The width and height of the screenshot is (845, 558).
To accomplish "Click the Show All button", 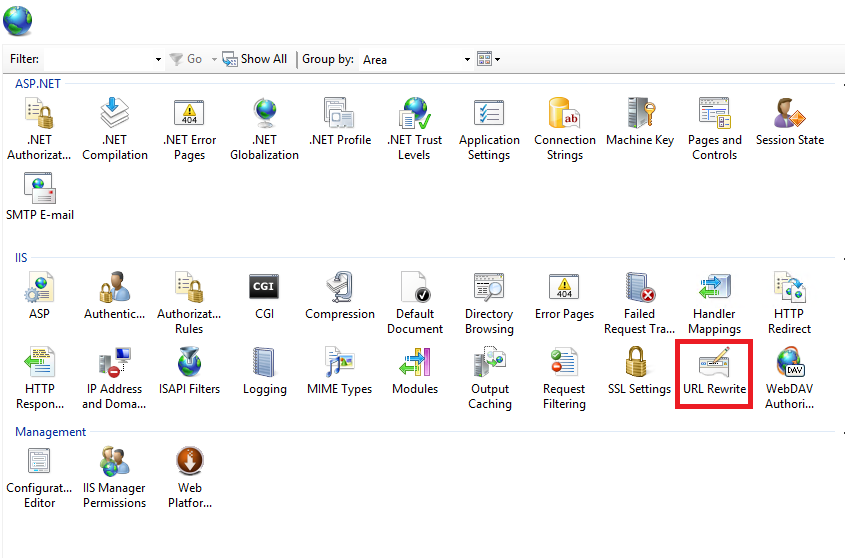I will tap(255, 59).
